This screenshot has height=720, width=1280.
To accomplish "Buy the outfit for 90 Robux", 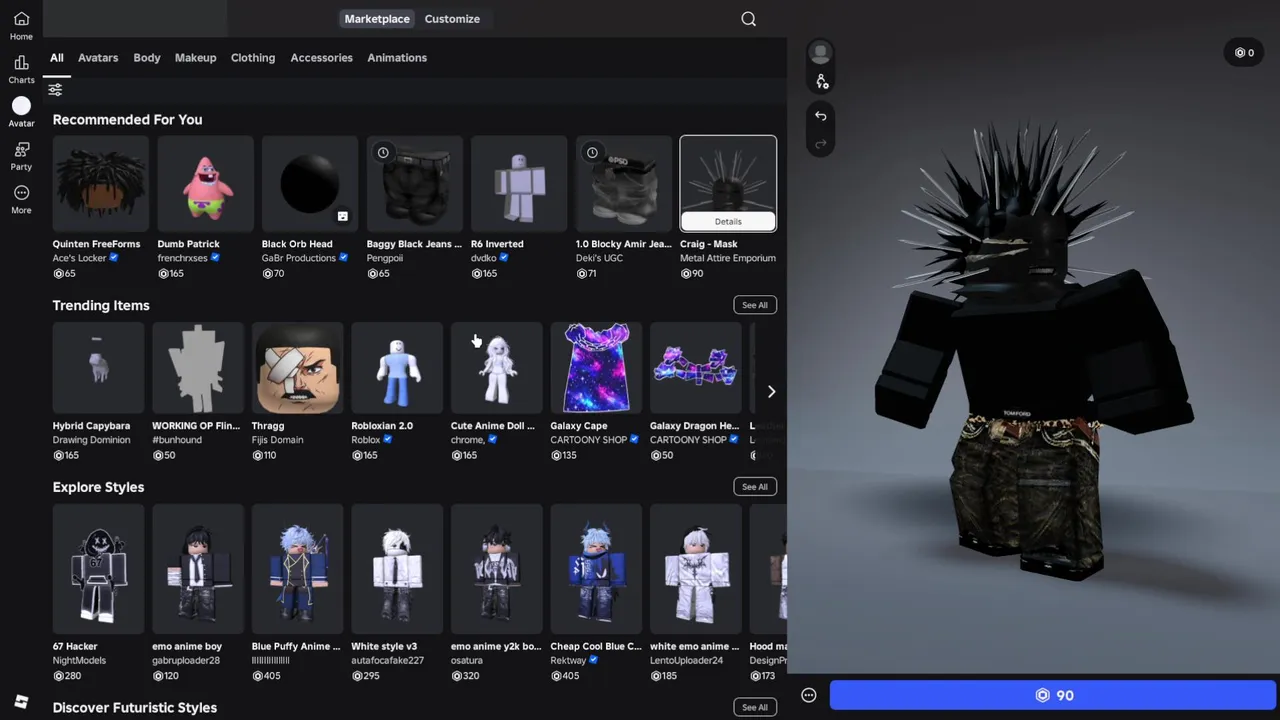I will pyautogui.click(x=1053, y=695).
